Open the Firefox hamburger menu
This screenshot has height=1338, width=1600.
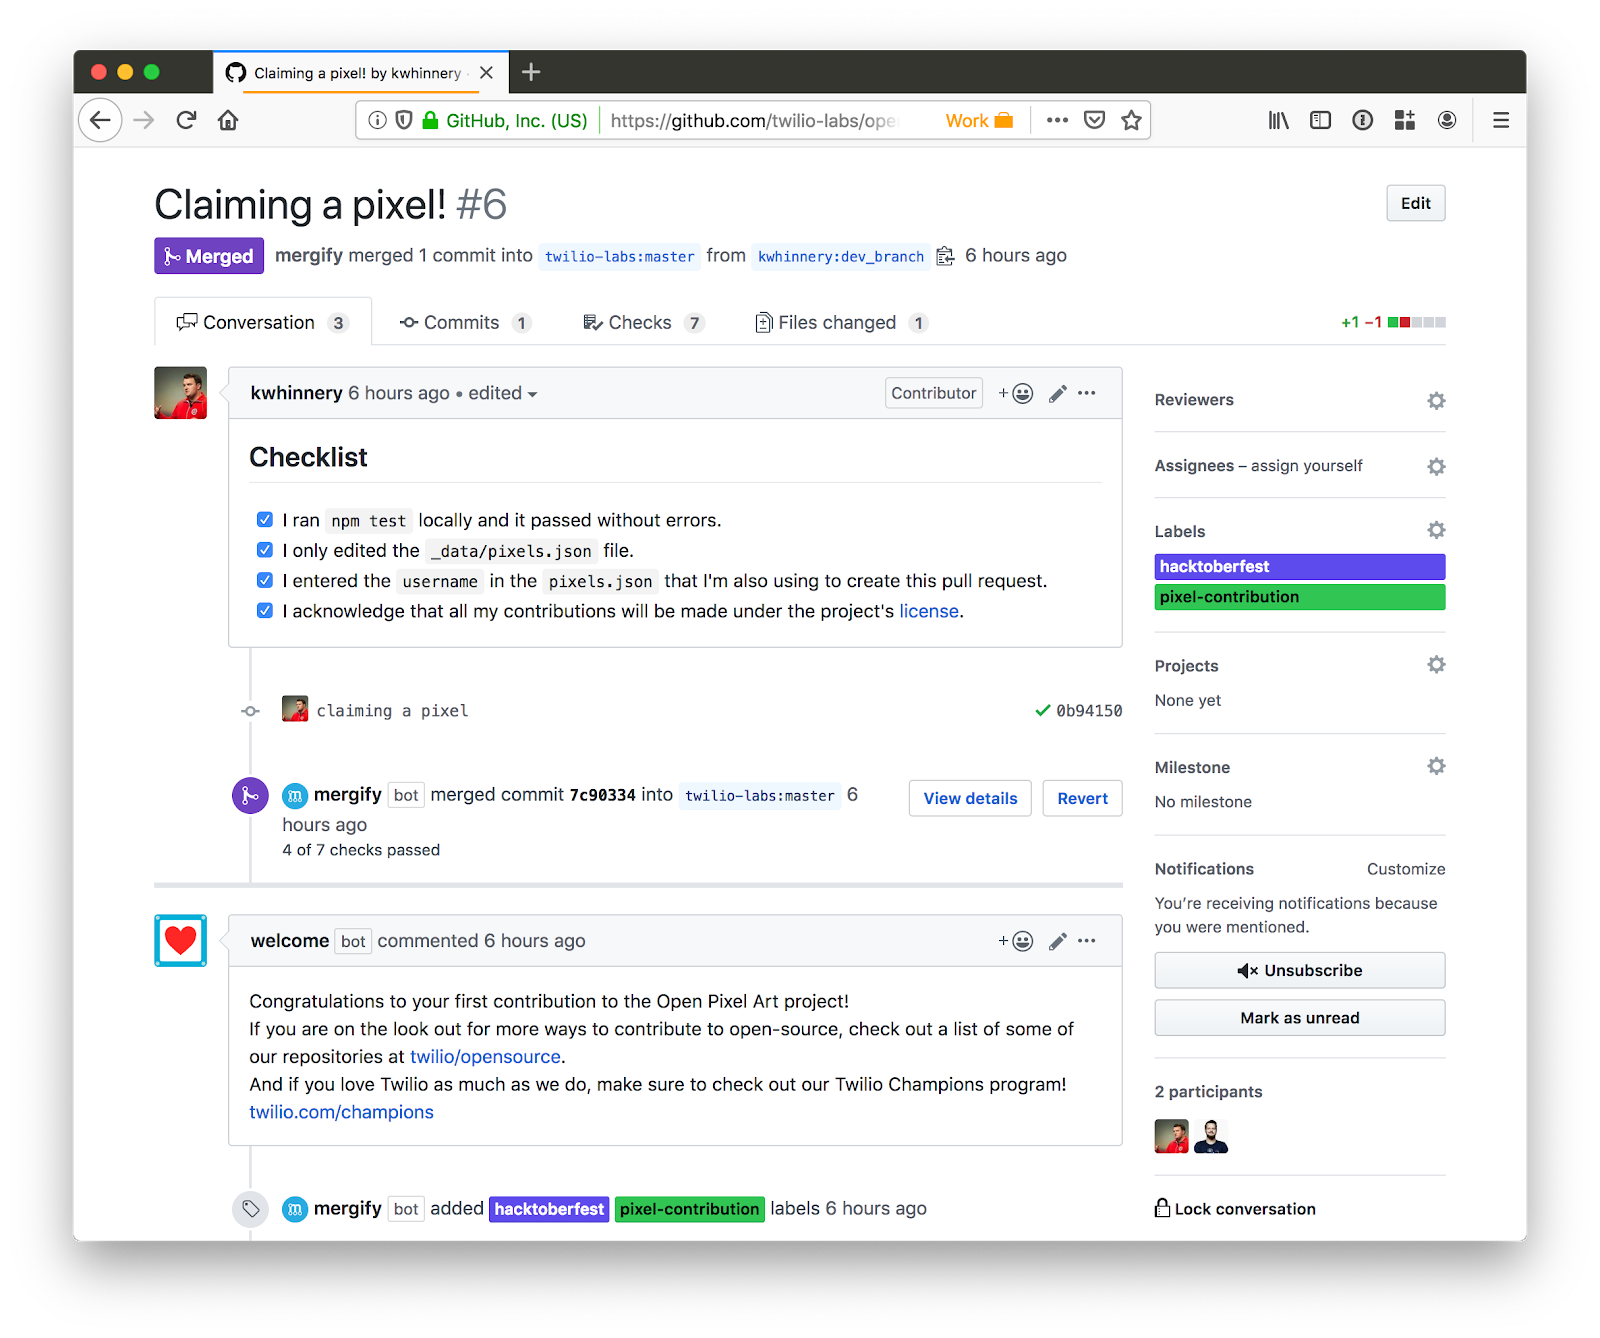point(1500,120)
